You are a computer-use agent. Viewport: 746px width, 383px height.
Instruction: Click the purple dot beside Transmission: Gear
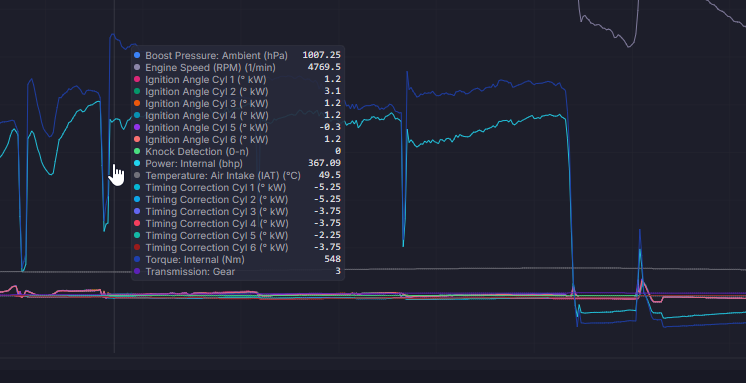point(137,272)
